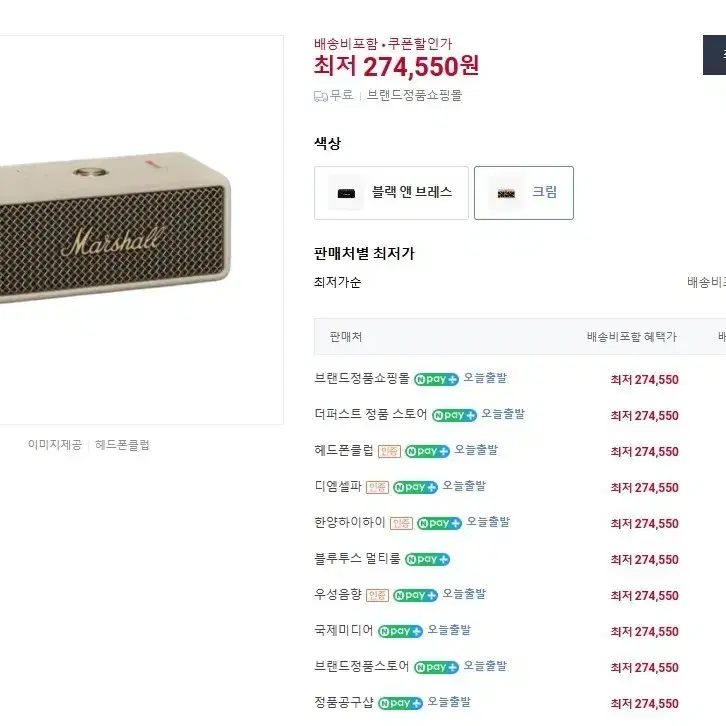This screenshot has height=726, width=726.
Task: Click Npay+ badge beside 블루투스 멀티룸
Action: pos(427,559)
